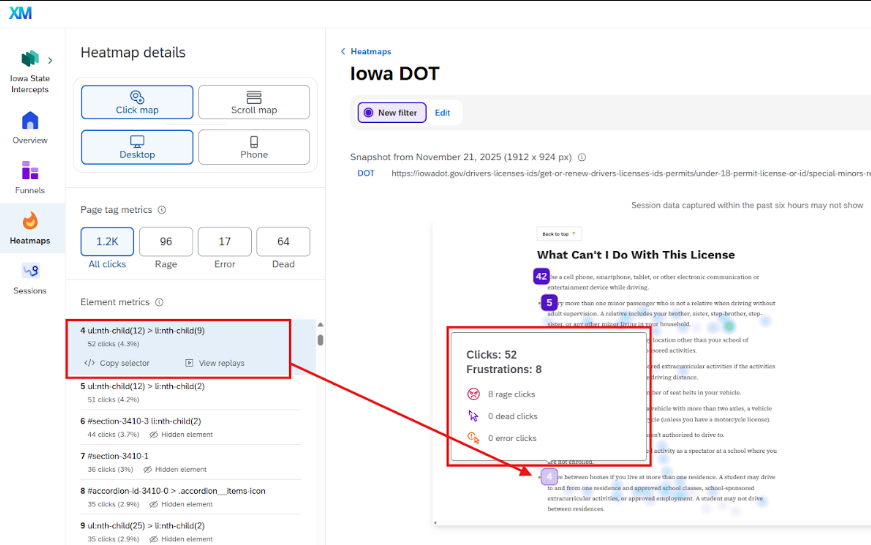Switch device view to Phone

[x=254, y=147]
